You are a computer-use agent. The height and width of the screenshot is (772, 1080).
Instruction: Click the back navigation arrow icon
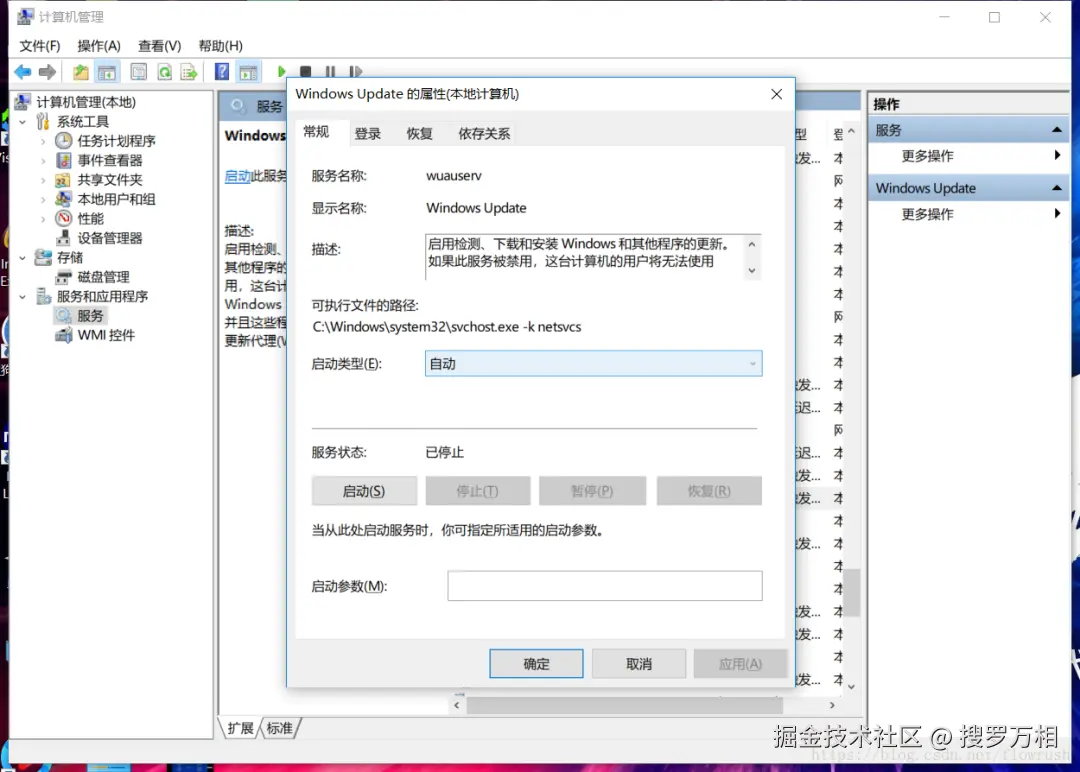22,72
